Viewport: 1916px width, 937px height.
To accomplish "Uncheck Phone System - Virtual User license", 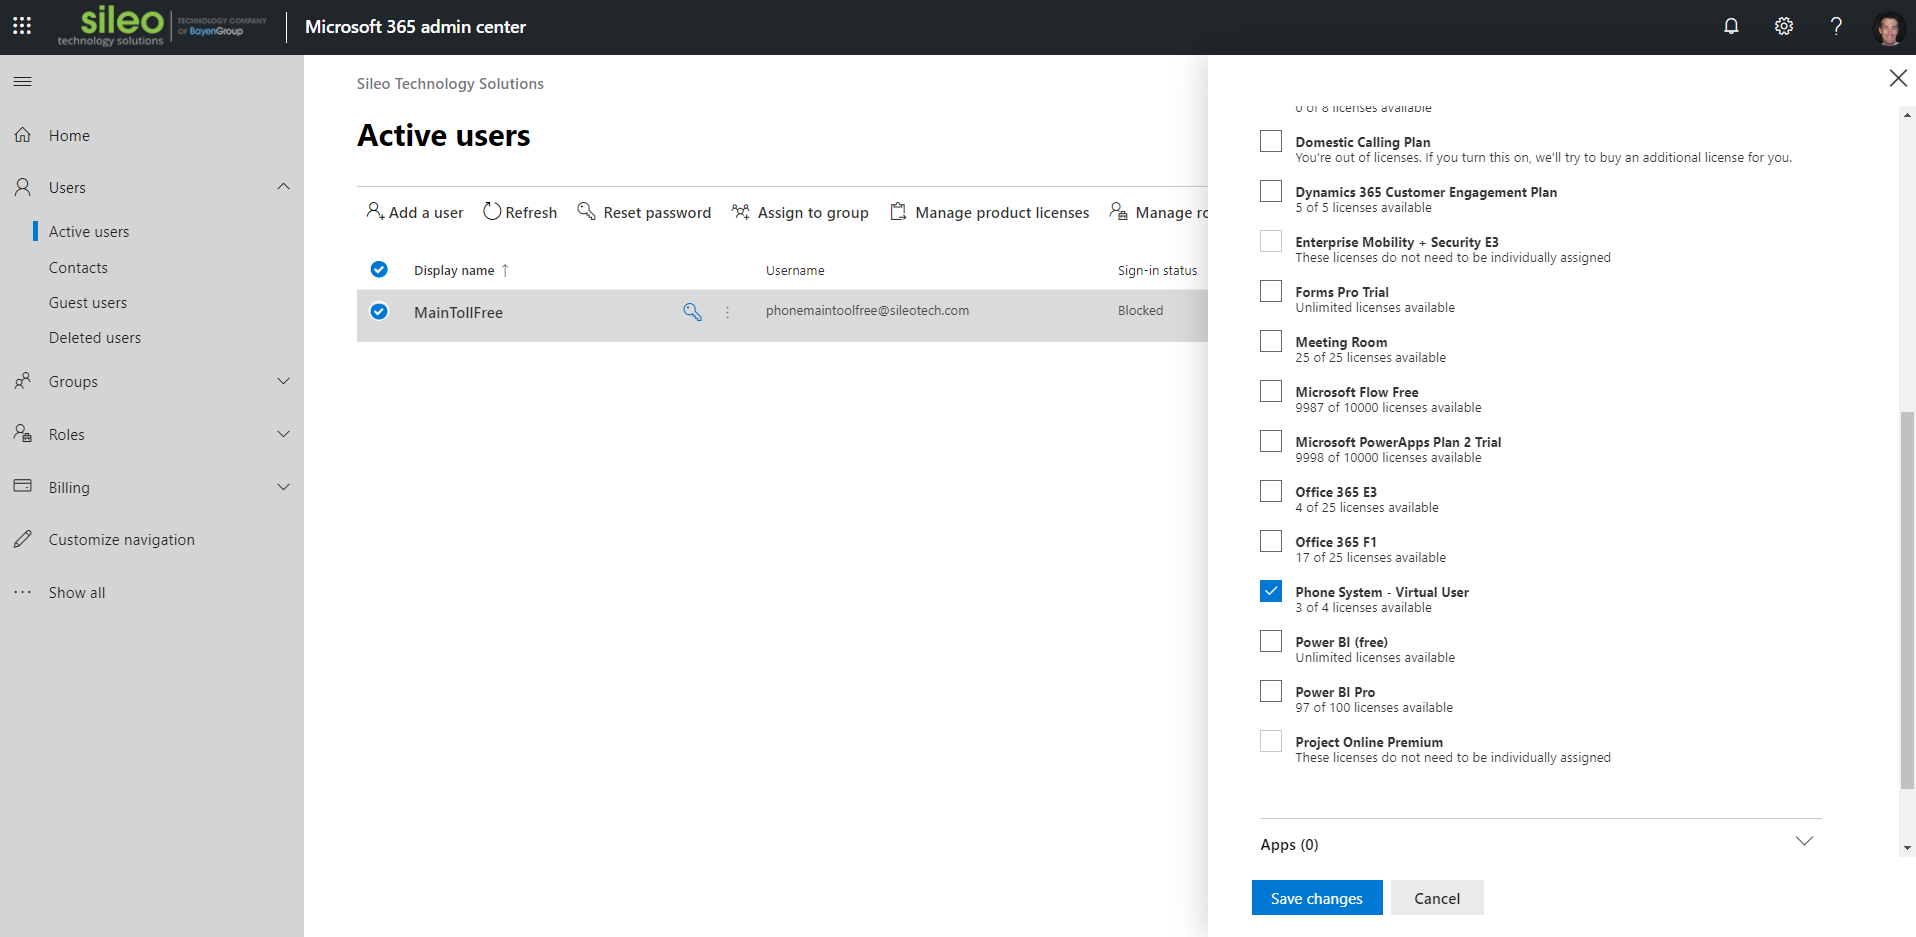I will (1270, 591).
